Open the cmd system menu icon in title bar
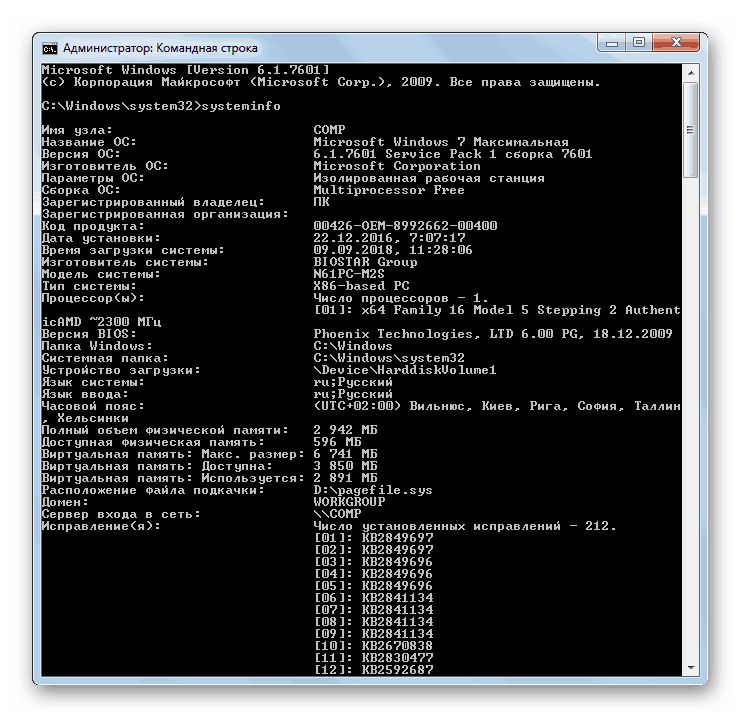Screen dimensions: 741x718 [49, 47]
